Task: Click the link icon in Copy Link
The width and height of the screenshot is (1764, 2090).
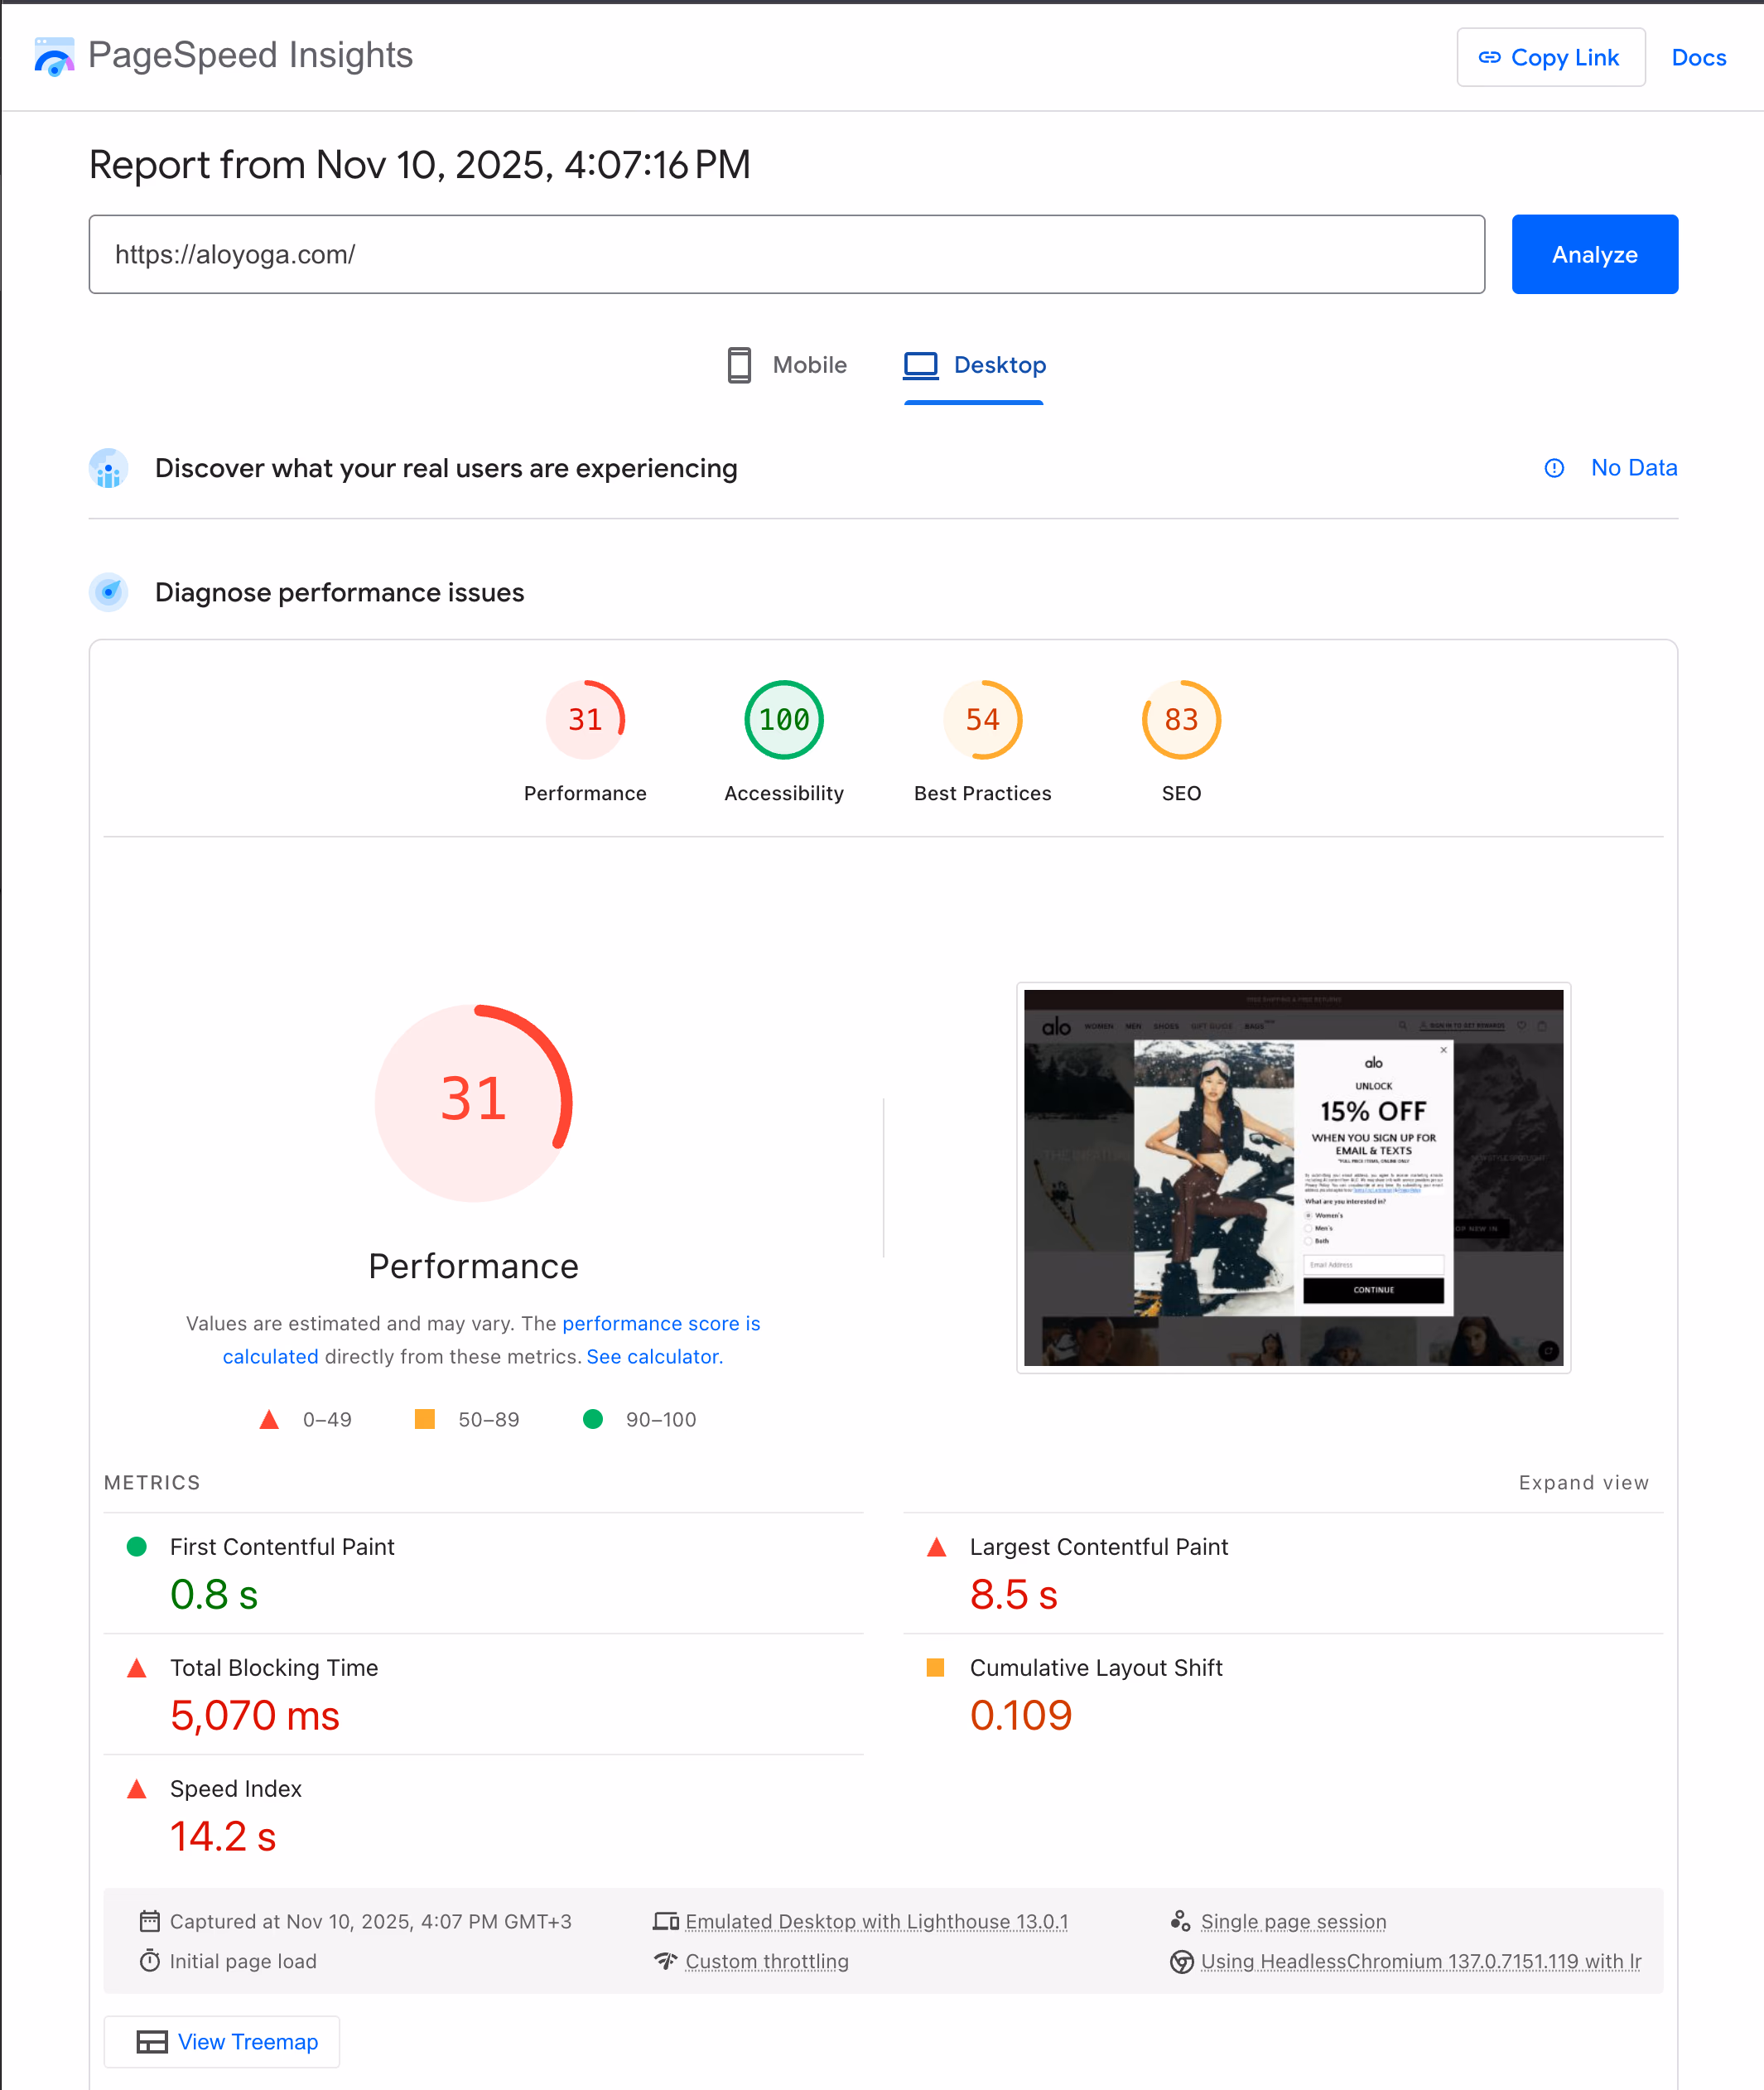Action: [x=1489, y=58]
